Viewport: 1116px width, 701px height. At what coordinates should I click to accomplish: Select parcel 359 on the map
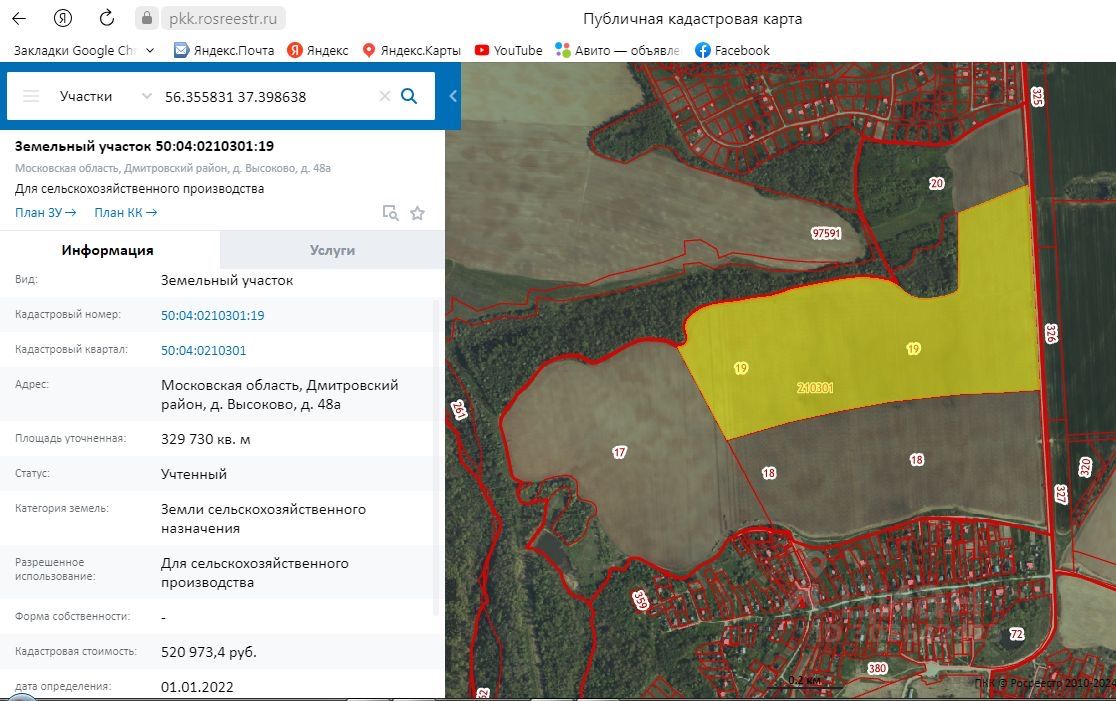(x=640, y=600)
